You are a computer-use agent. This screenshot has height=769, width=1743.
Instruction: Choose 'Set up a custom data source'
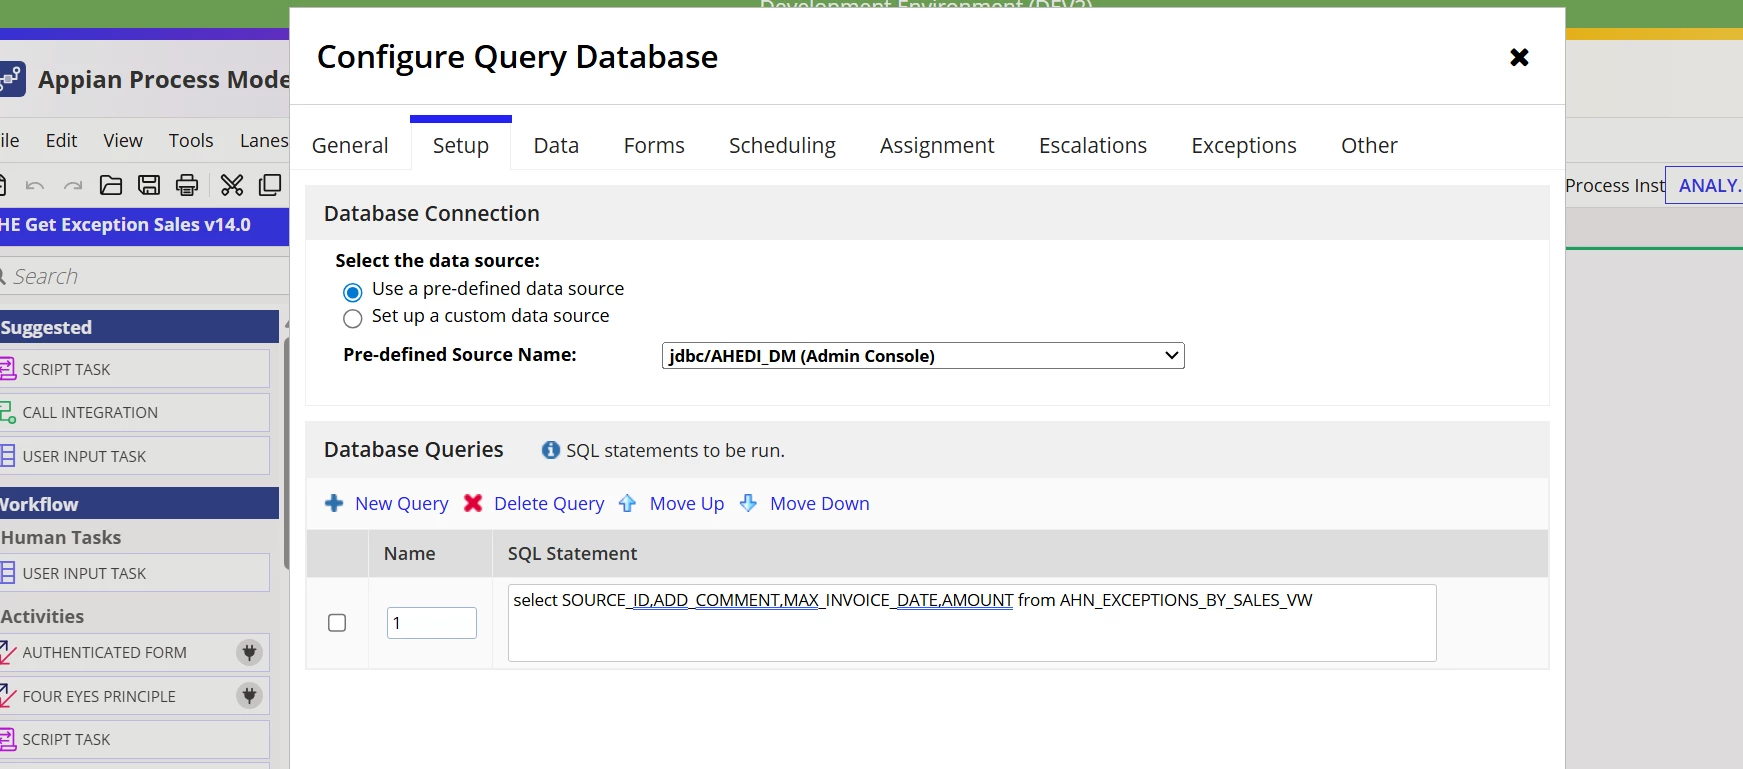click(353, 319)
